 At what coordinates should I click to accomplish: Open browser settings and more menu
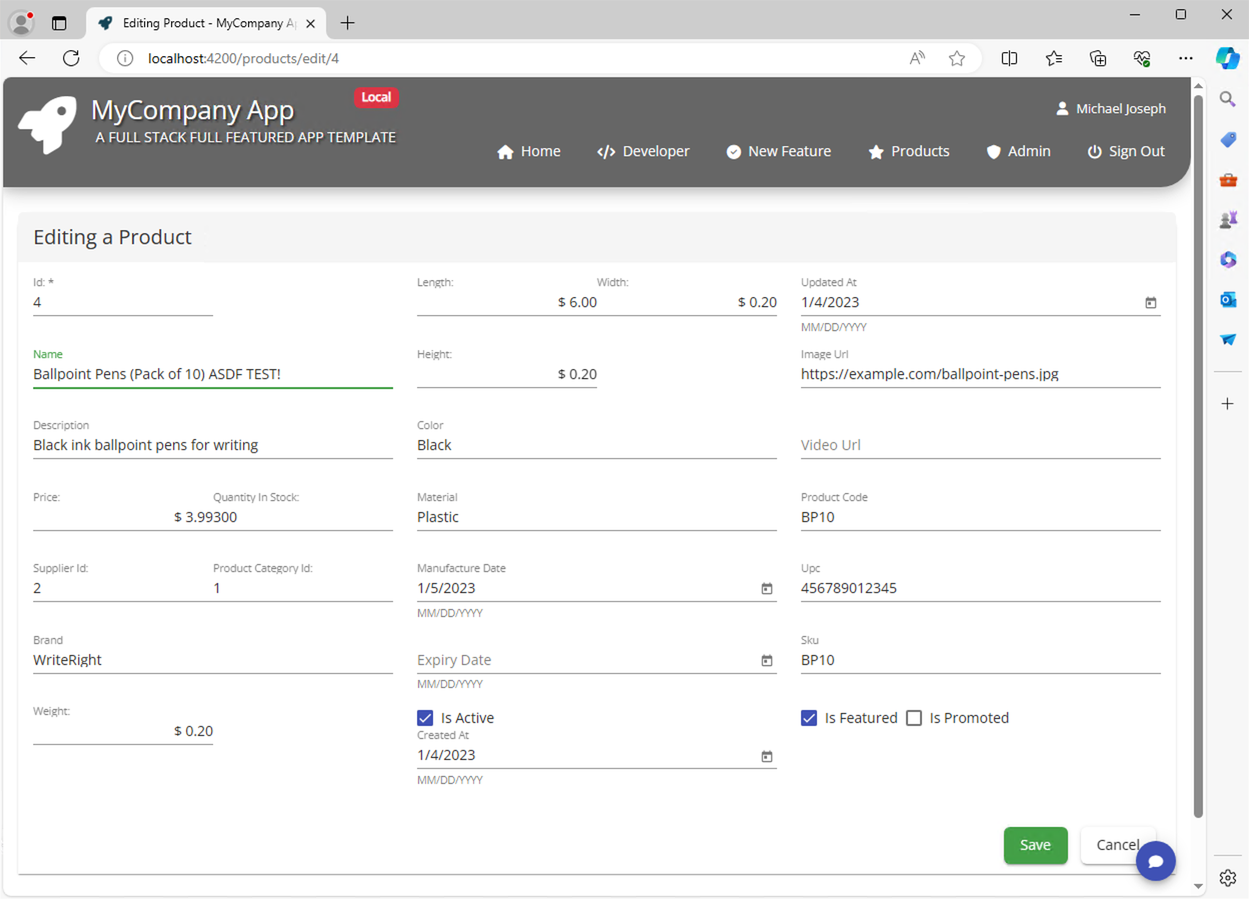(x=1186, y=58)
